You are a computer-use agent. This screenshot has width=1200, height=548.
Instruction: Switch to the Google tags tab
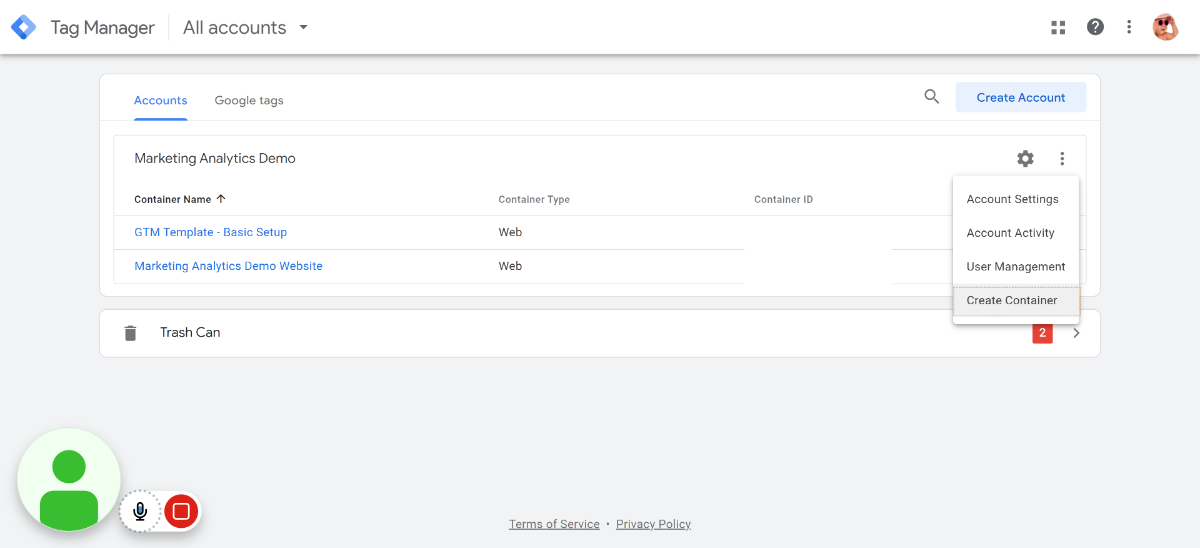pyautogui.click(x=249, y=100)
